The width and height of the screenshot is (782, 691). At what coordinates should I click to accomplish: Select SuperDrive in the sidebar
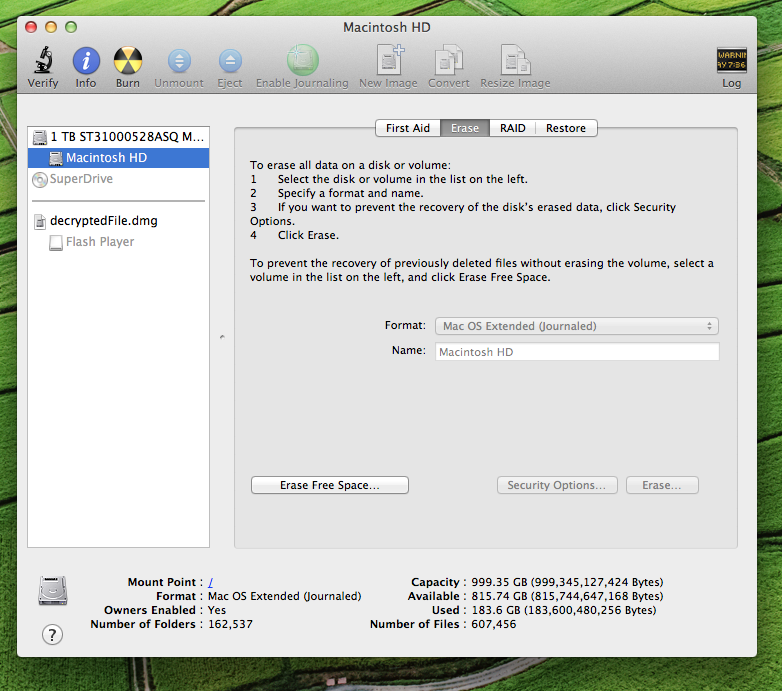tap(119, 178)
